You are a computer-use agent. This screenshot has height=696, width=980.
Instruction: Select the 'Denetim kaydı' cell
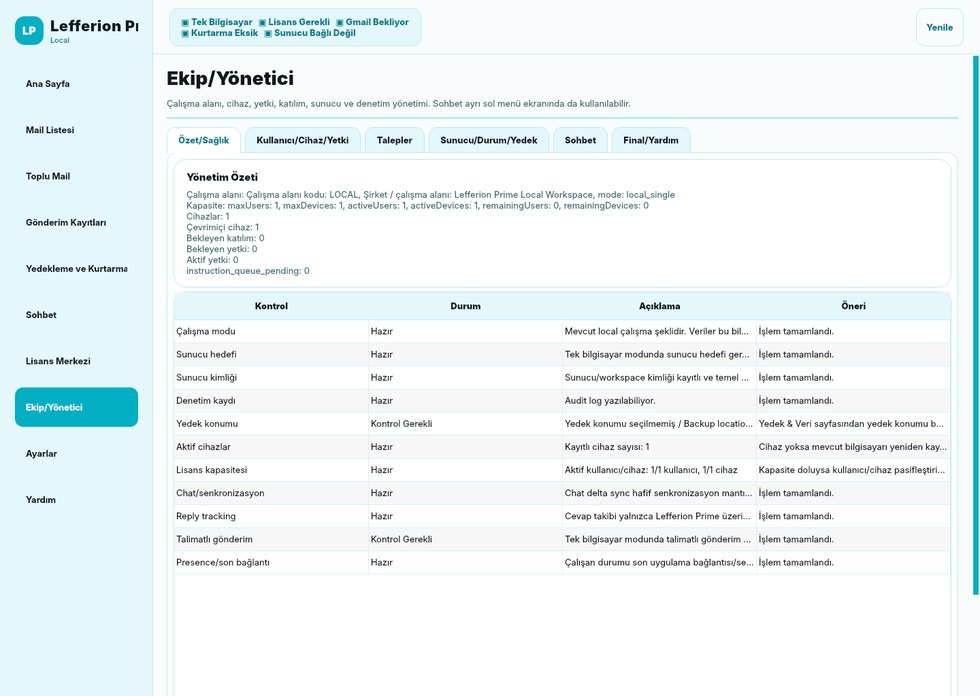[x=271, y=400]
